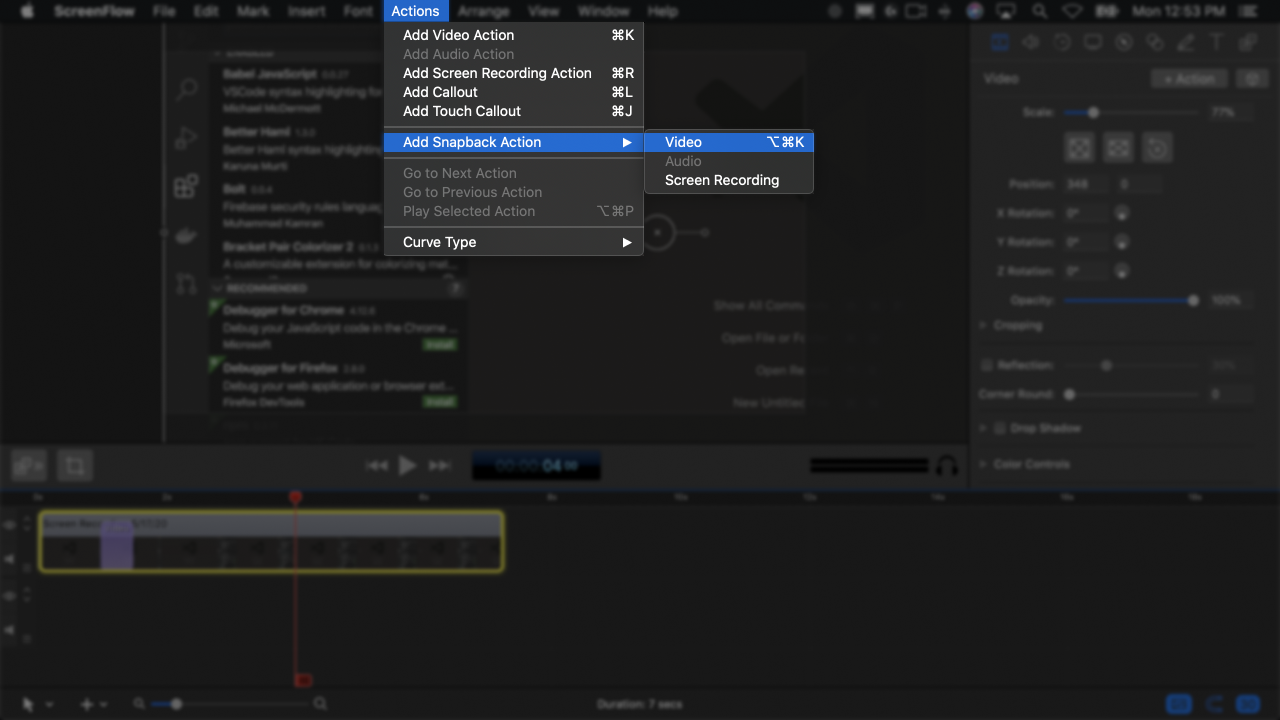Choose Add Touch Callout
The width and height of the screenshot is (1280, 720).
(x=513, y=111)
